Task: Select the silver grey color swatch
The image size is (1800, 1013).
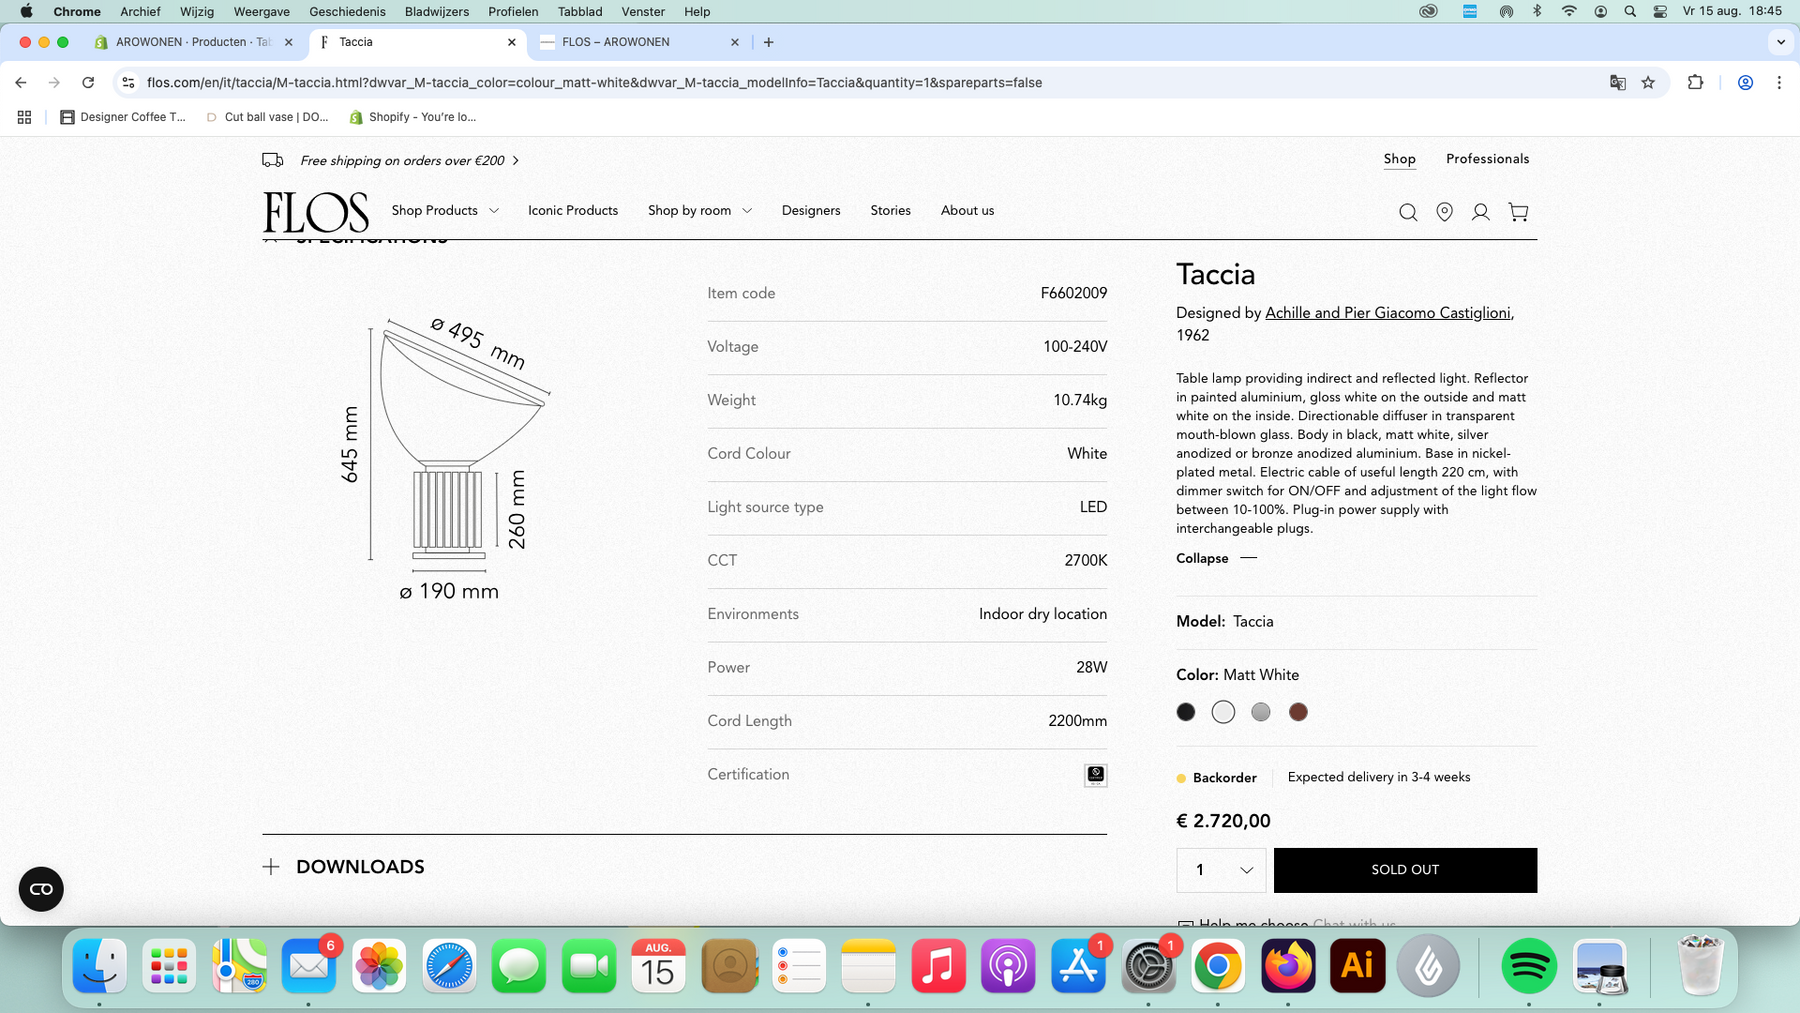Action: pos(1261,712)
